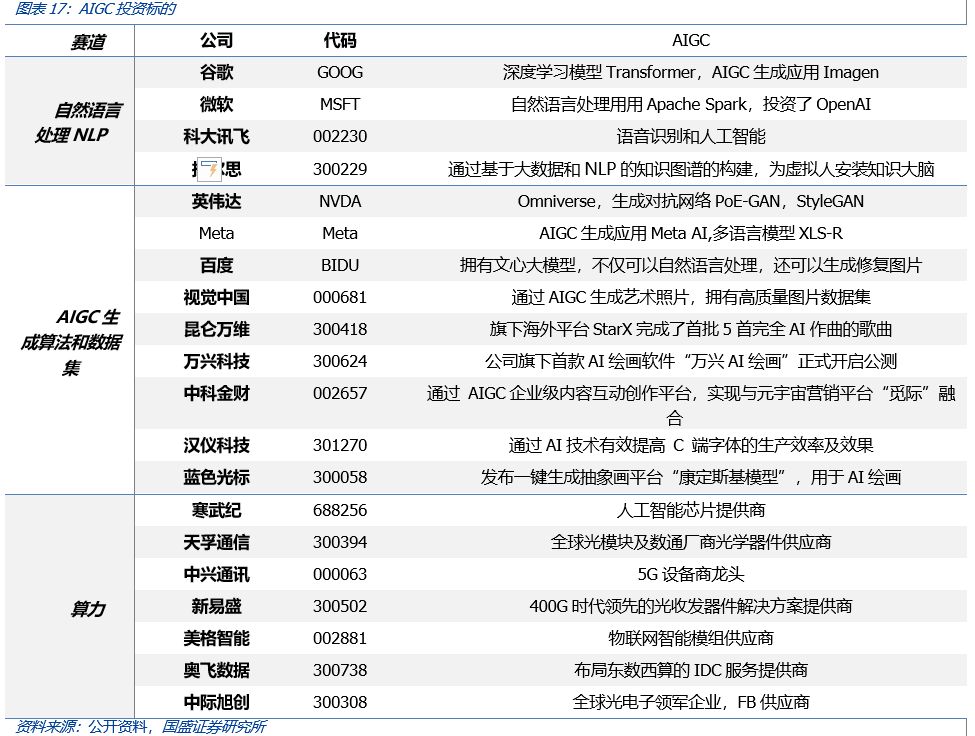The width and height of the screenshot is (975, 736).
Task: Select the 视觉中国 company name
Action: click(x=216, y=298)
